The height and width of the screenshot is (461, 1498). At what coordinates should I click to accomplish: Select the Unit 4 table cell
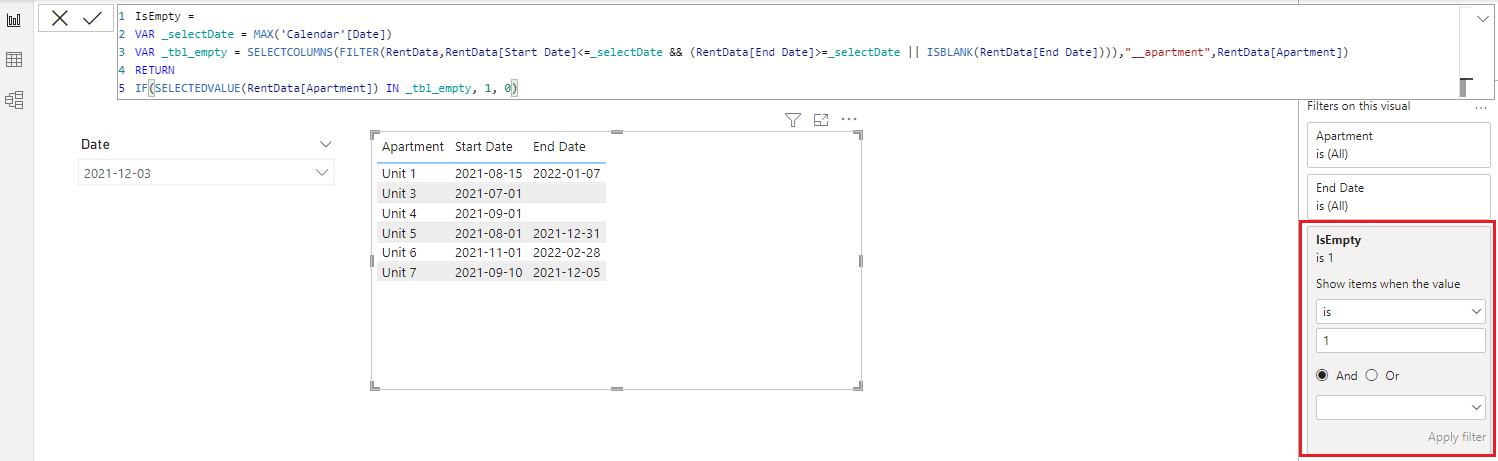coord(399,213)
